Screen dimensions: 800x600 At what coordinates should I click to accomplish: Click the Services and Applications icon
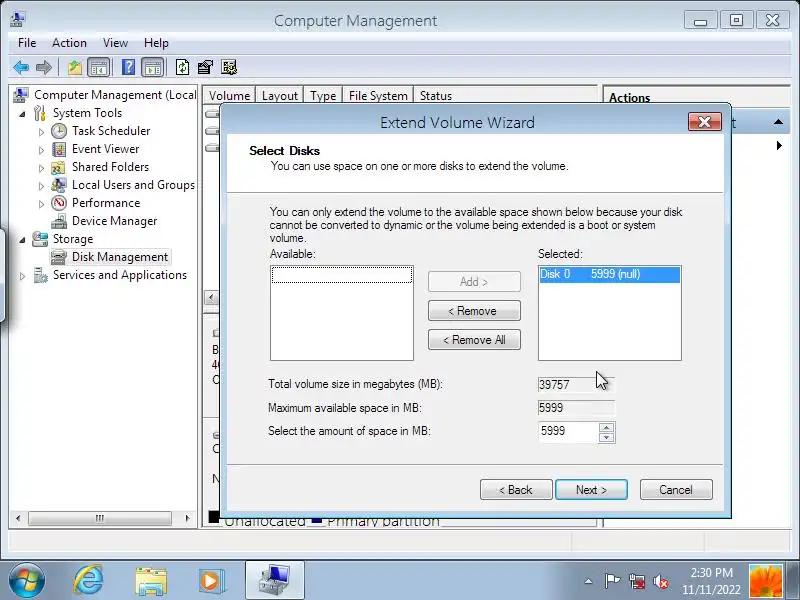coord(40,275)
